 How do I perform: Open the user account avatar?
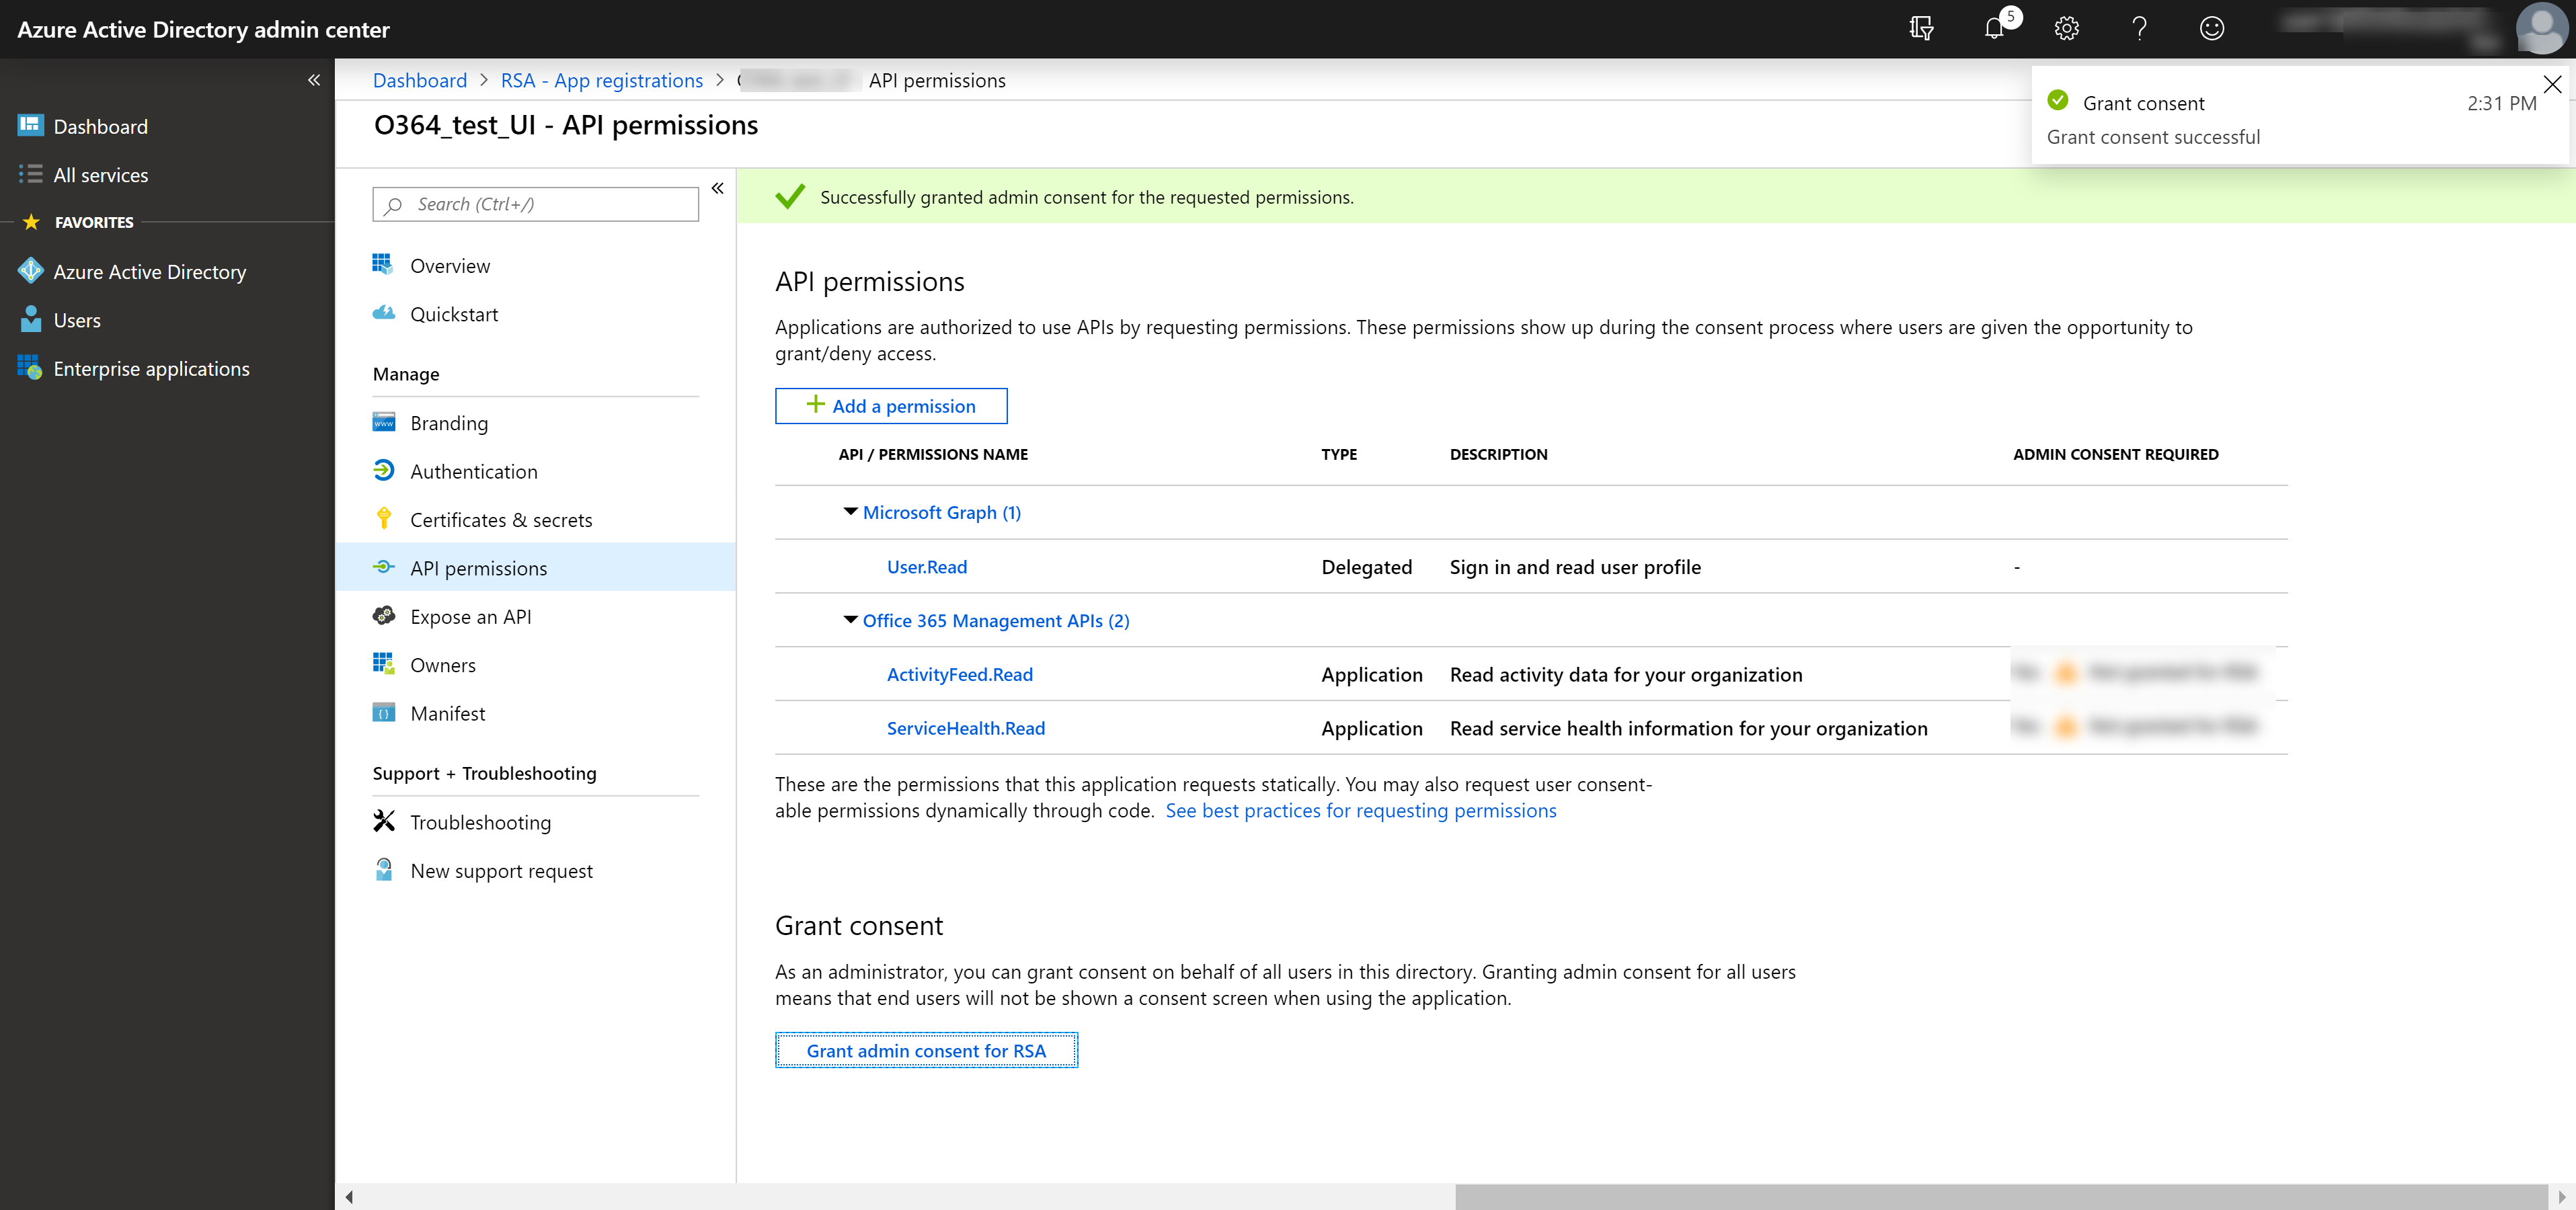2541,28
